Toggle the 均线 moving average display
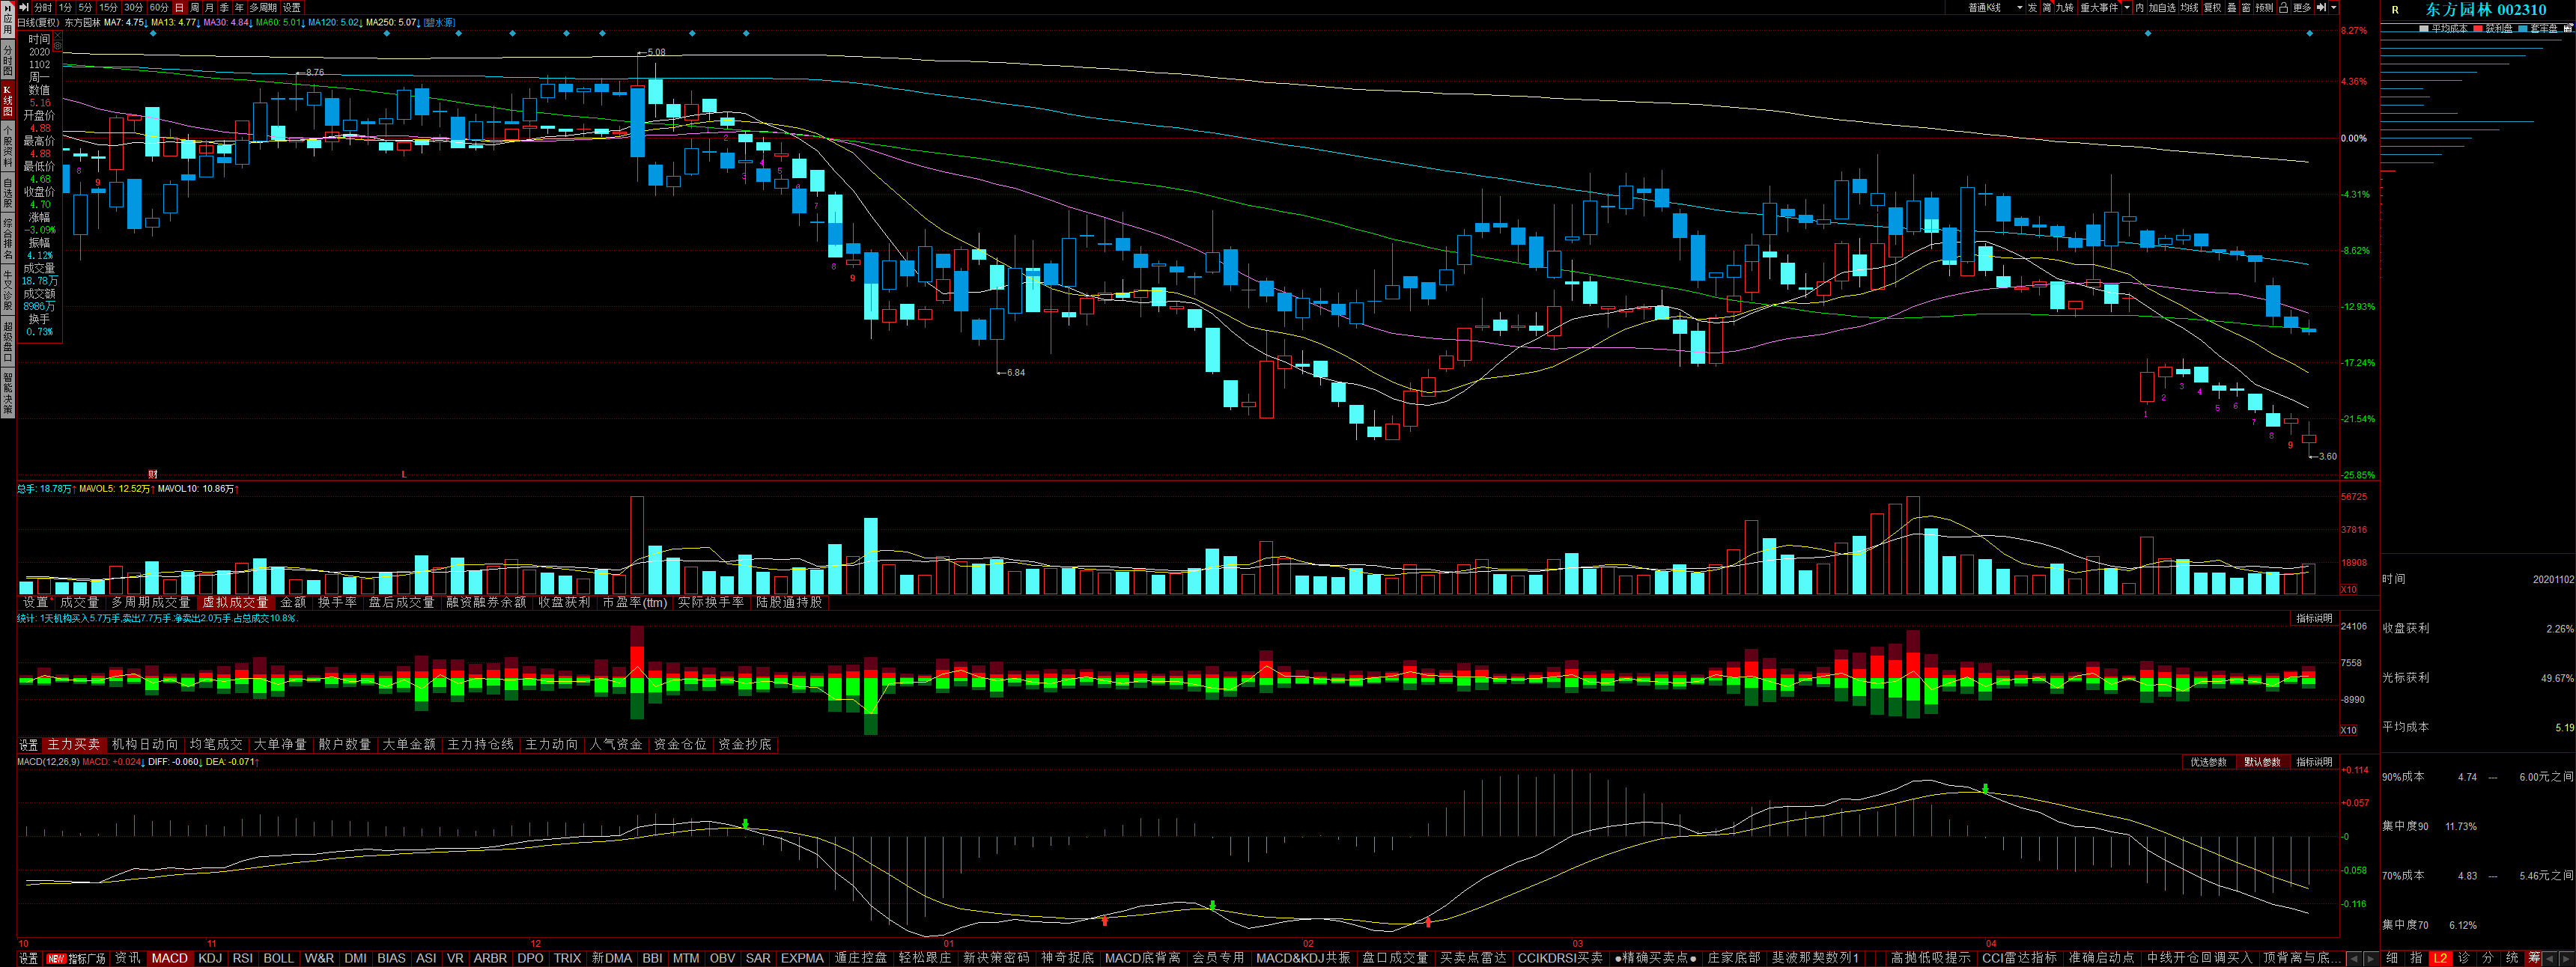2576x967 pixels. [x=2189, y=7]
